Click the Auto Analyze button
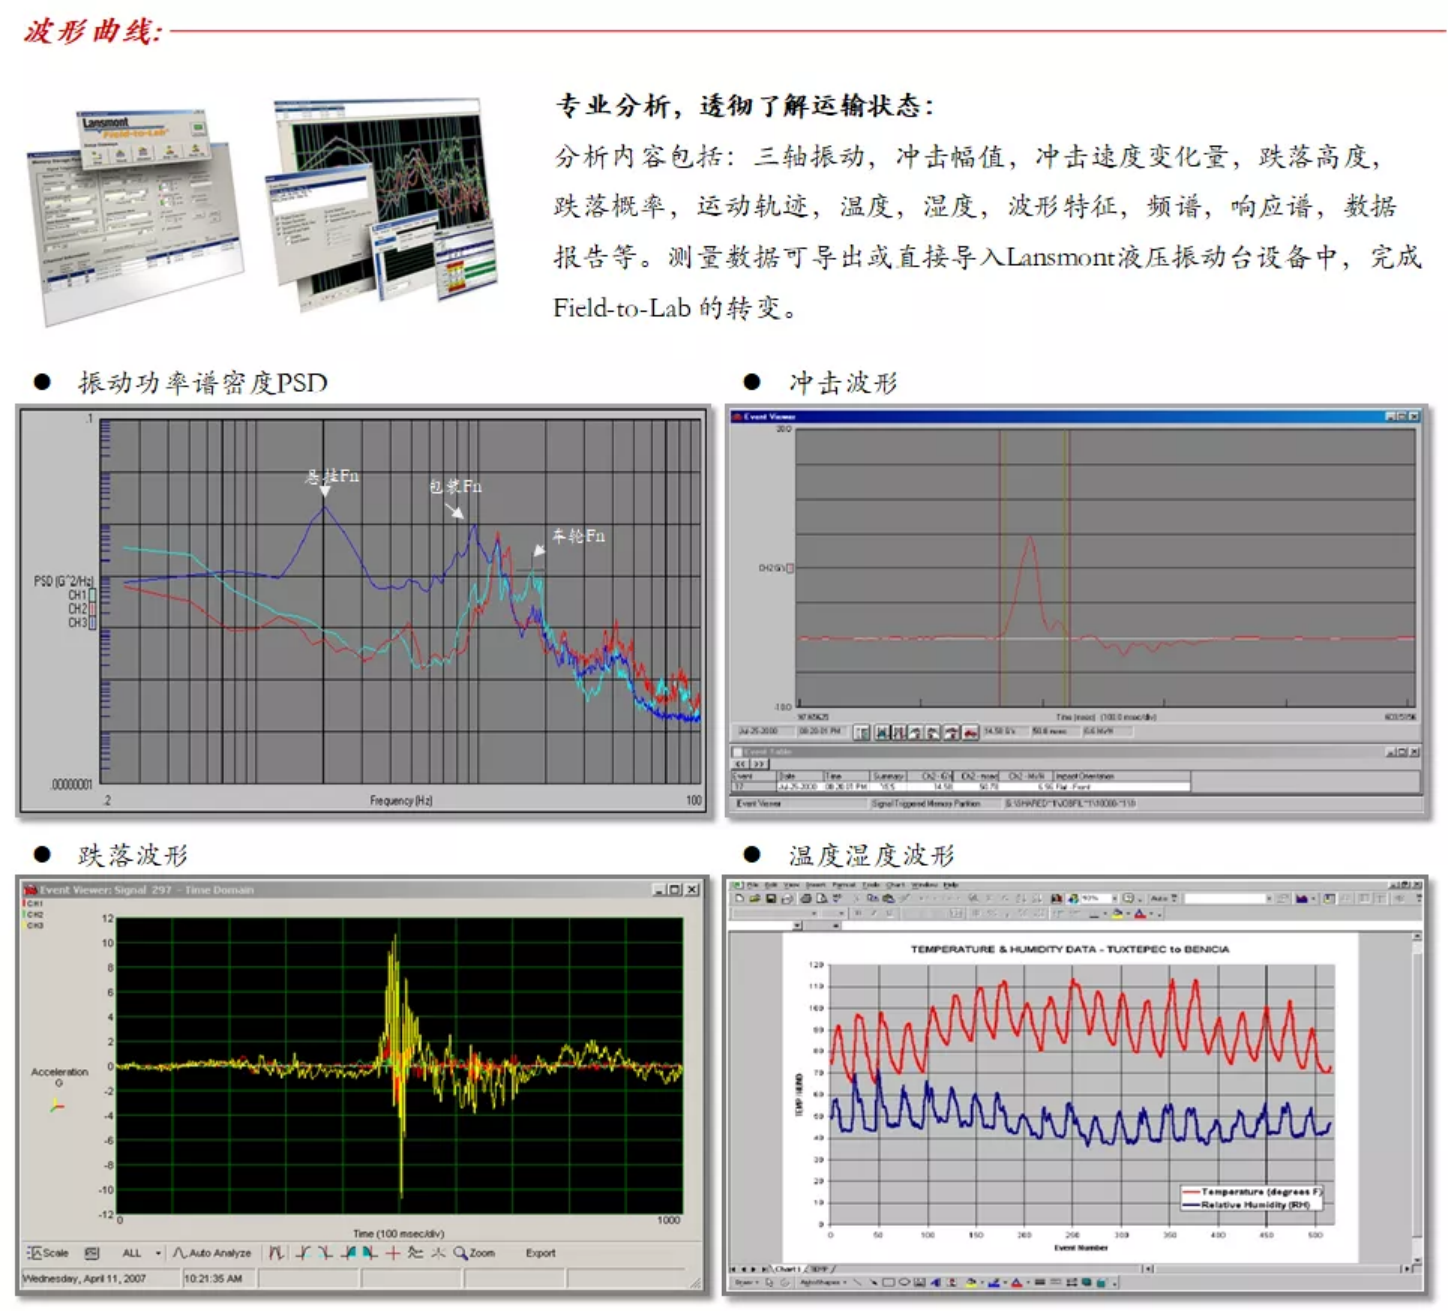1448x1311 pixels. (x=212, y=1253)
